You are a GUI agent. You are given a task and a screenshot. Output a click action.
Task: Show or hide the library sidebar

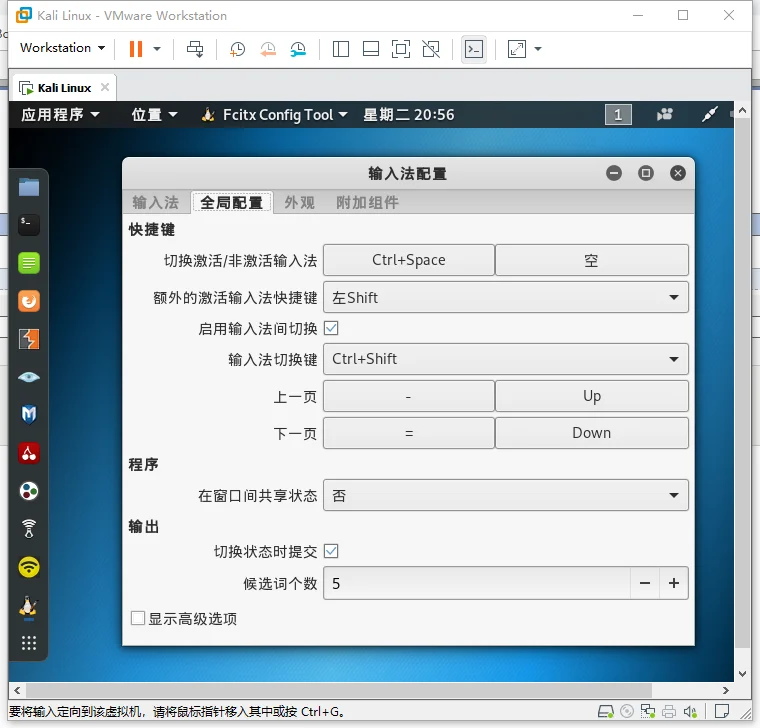coord(341,48)
